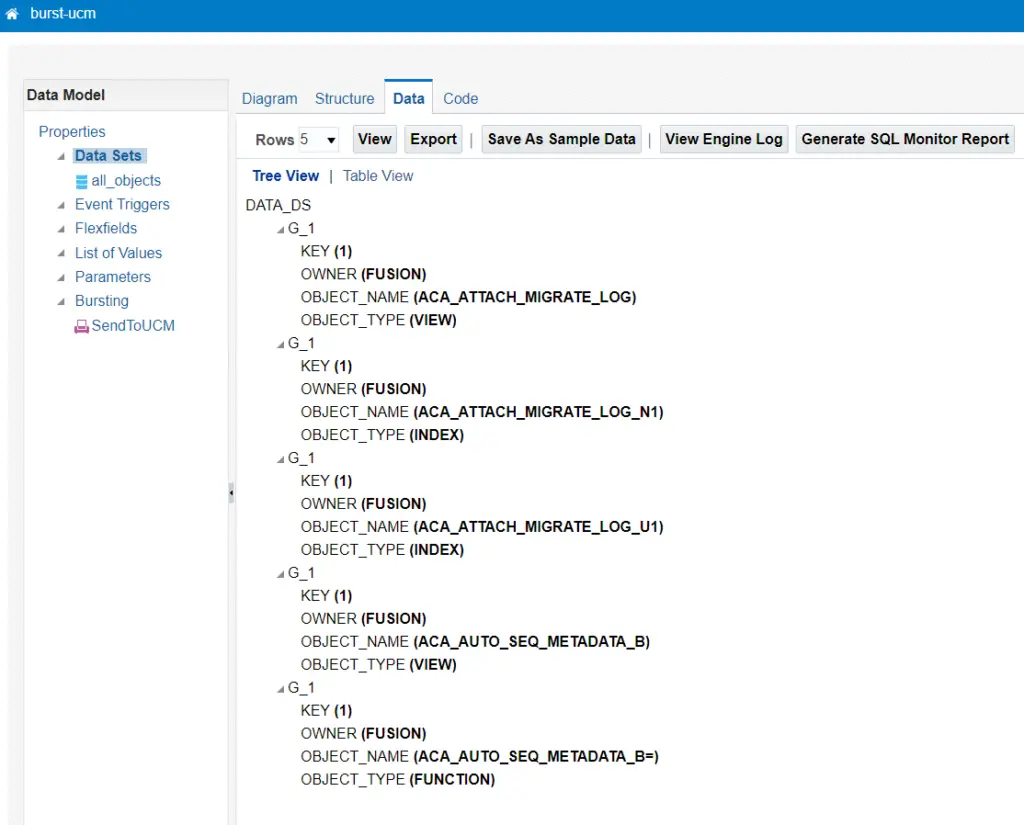Image resolution: width=1024 pixels, height=825 pixels.
Task: Collapse the Bursting tree node
Action: pyautogui.click(x=61, y=301)
